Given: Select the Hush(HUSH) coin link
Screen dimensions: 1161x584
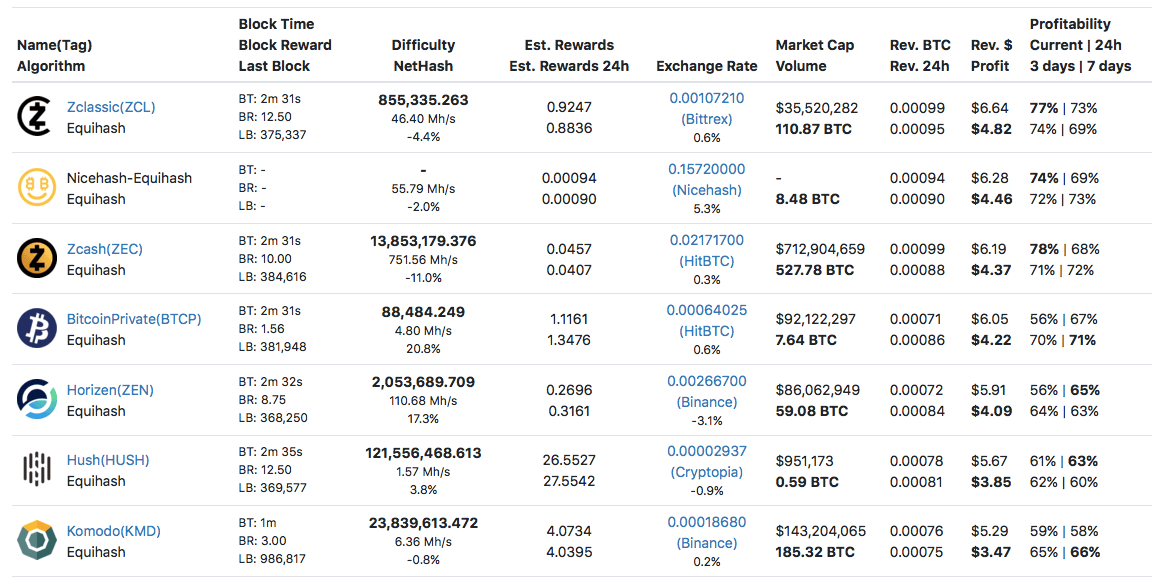Looking at the screenshot, I should tap(108, 460).
